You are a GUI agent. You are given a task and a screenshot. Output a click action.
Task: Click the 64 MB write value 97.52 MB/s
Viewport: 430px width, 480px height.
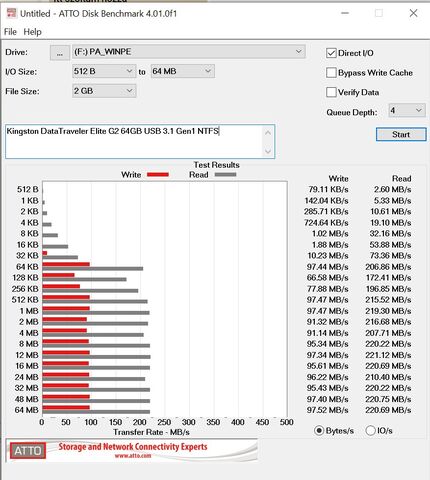click(x=327, y=410)
